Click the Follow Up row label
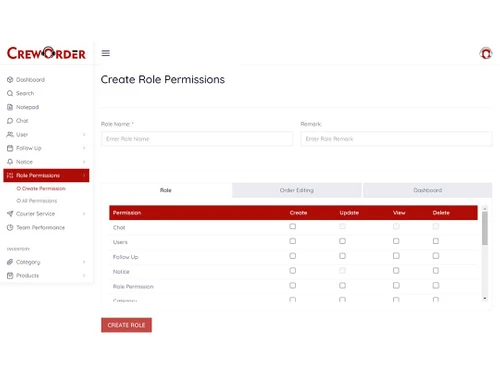Screen dimensions: 500x375 coord(125,257)
